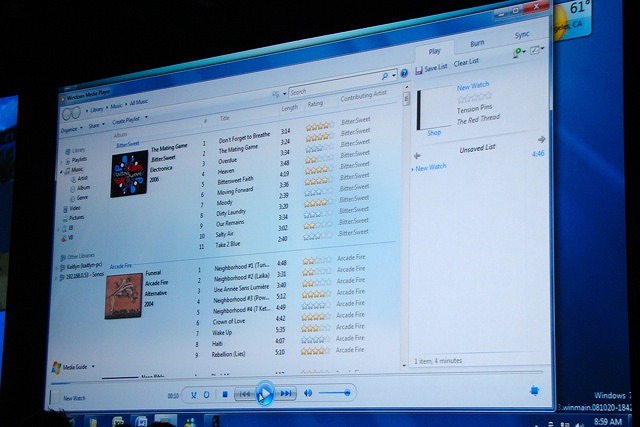Viewport: 640px width, 427px height.
Task: Click the Funeral album cover thumbnail
Action: (124, 297)
